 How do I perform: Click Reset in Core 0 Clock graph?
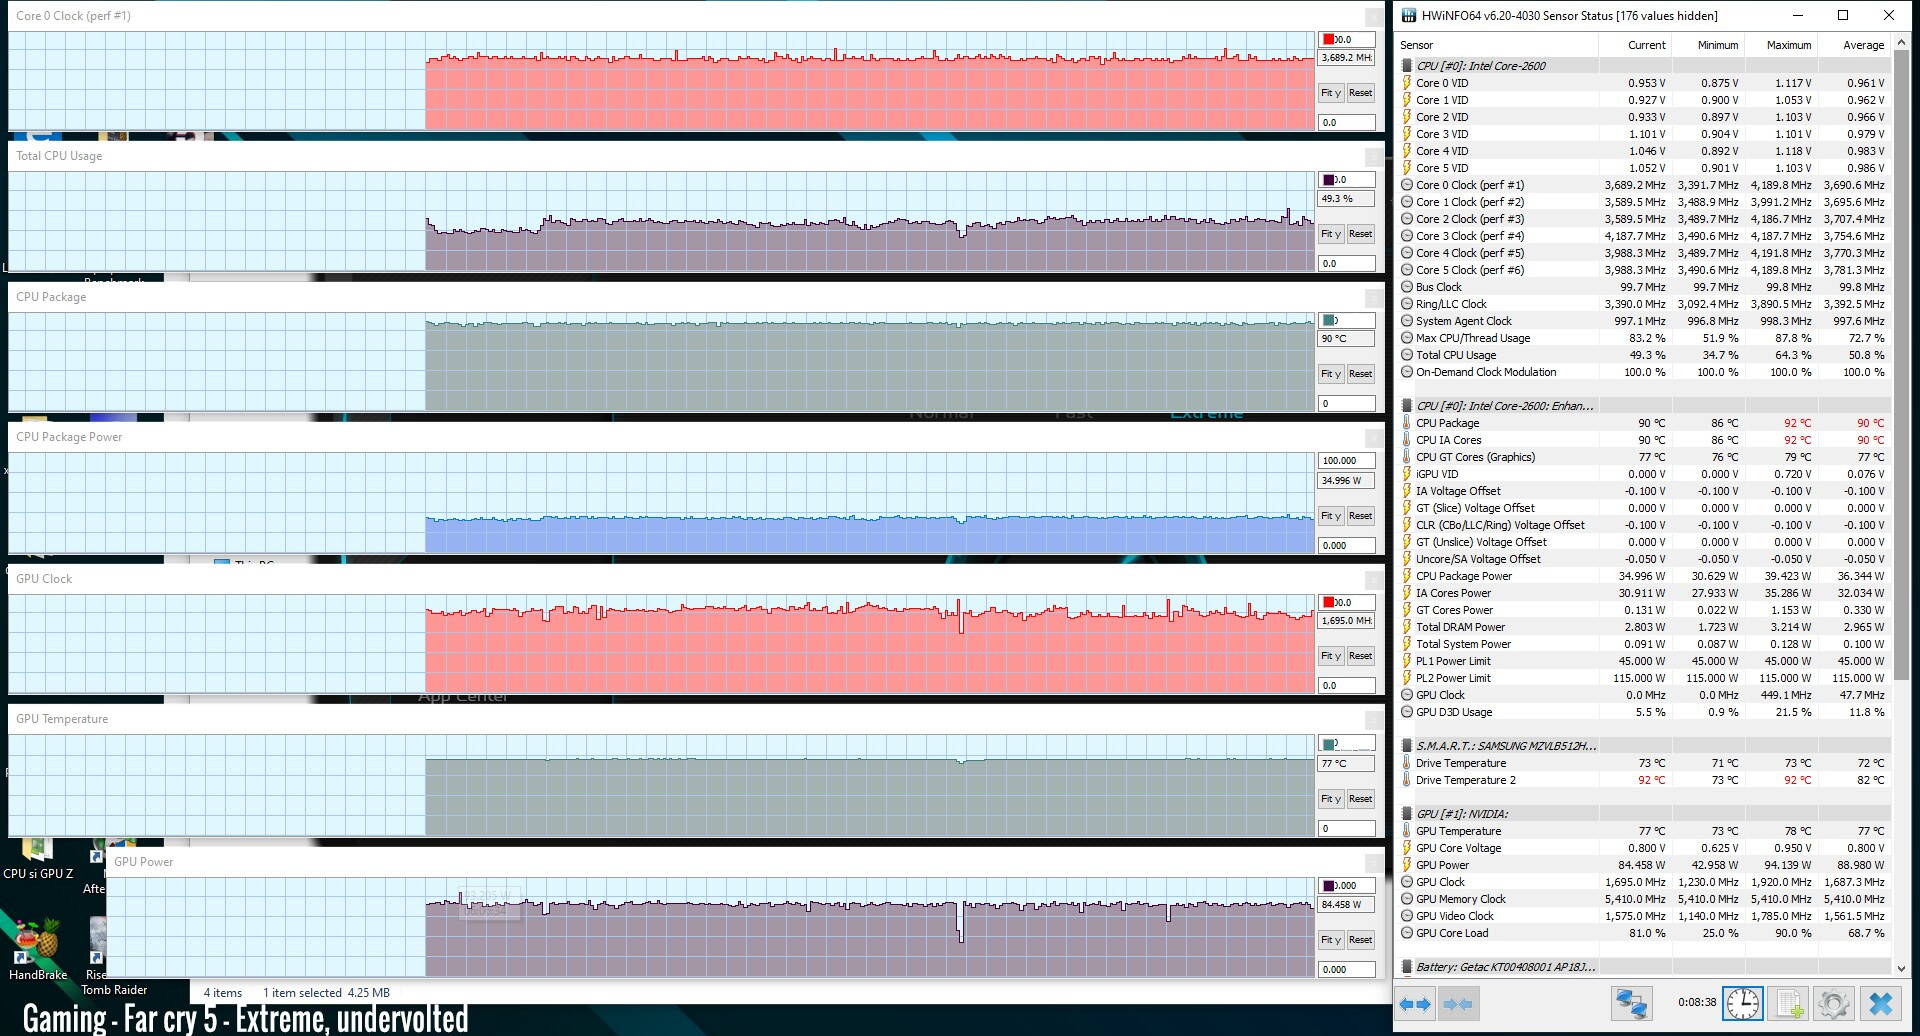(1360, 93)
